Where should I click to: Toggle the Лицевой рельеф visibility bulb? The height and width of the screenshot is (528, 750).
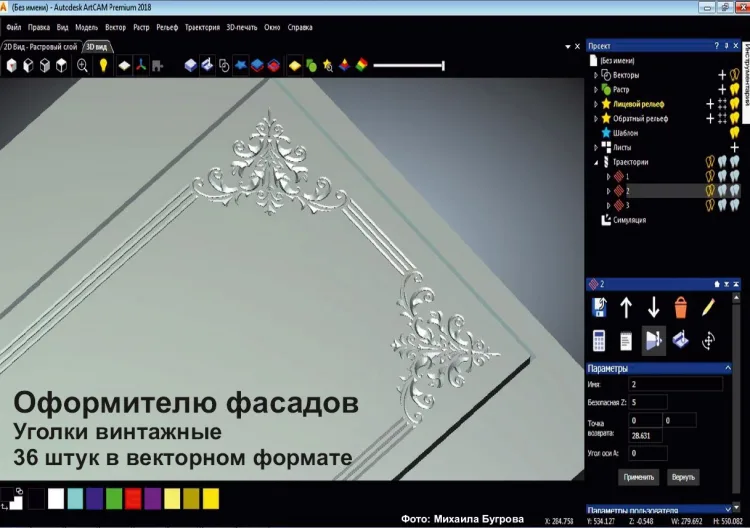[734, 104]
